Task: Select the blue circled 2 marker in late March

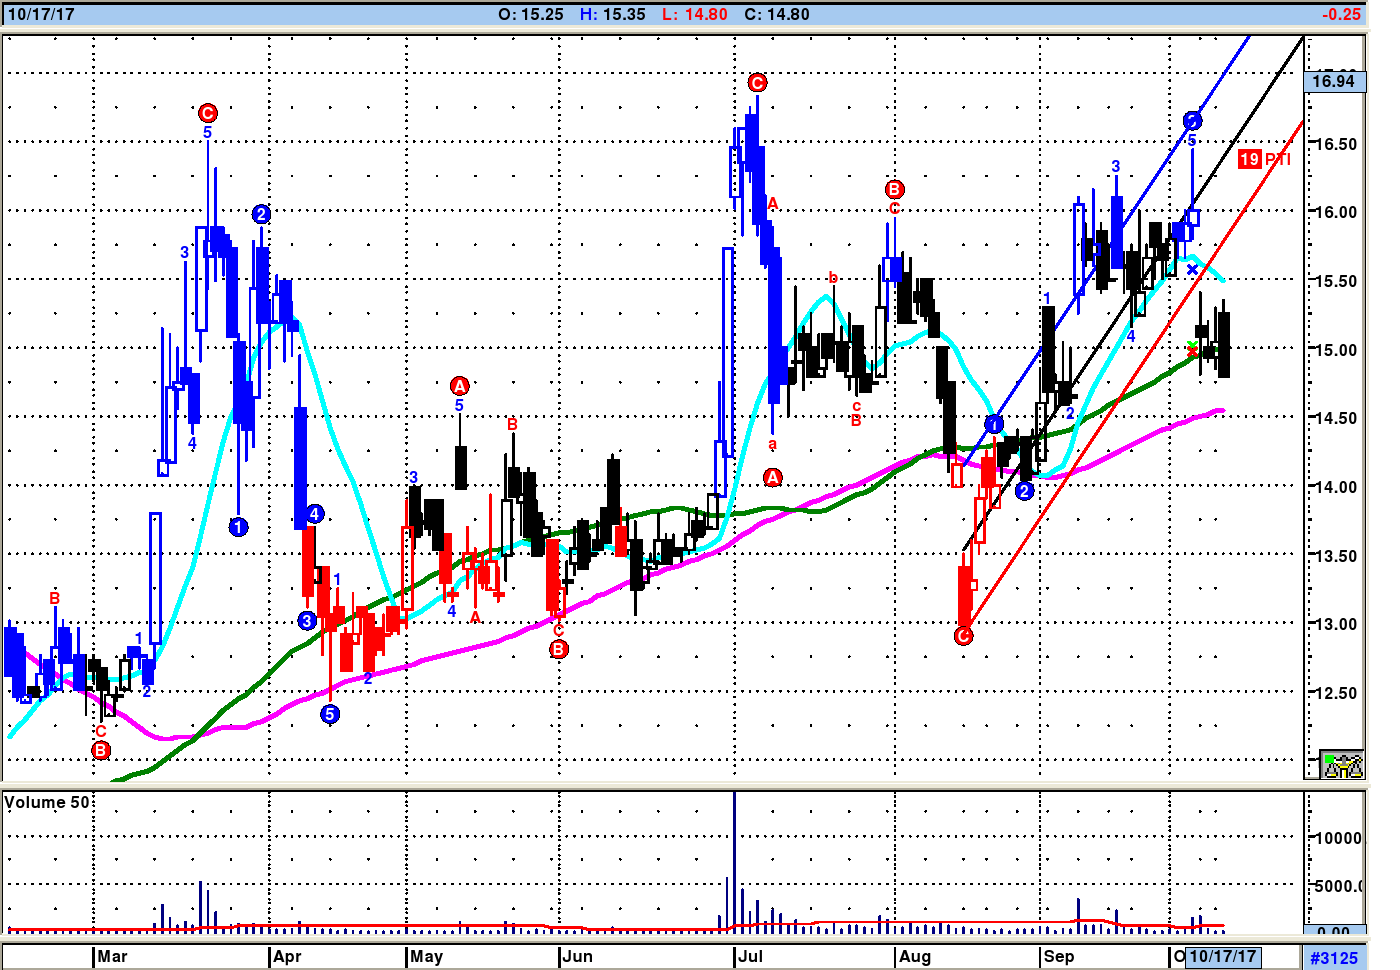Action: click(x=261, y=214)
